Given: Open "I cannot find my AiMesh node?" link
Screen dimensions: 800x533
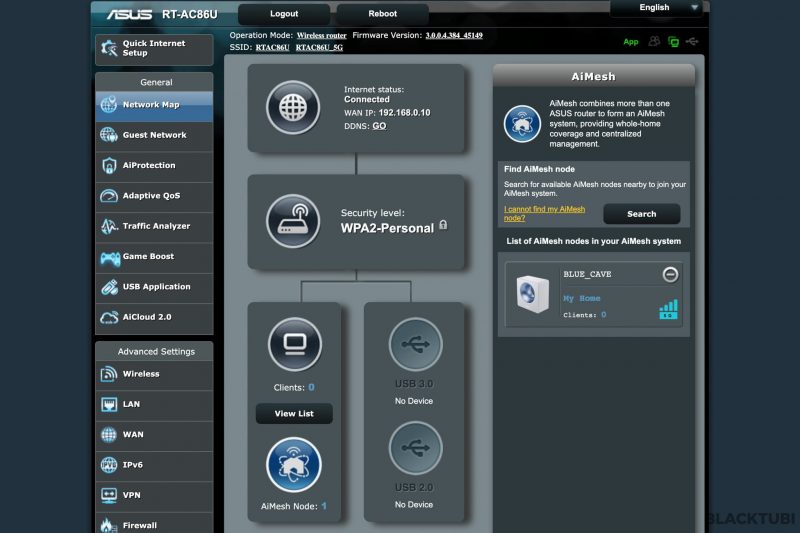Looking at the screenshot, I should click(544, 214).
